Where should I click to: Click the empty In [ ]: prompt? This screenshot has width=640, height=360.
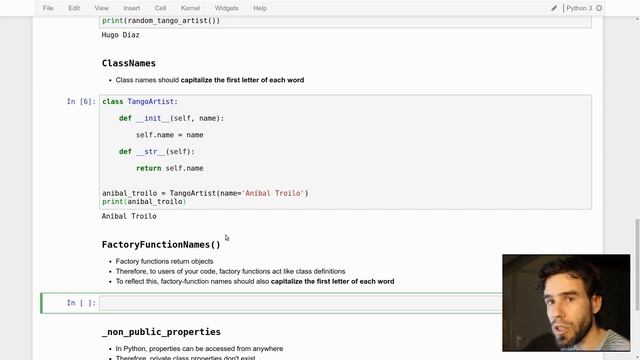click(81, 303)
